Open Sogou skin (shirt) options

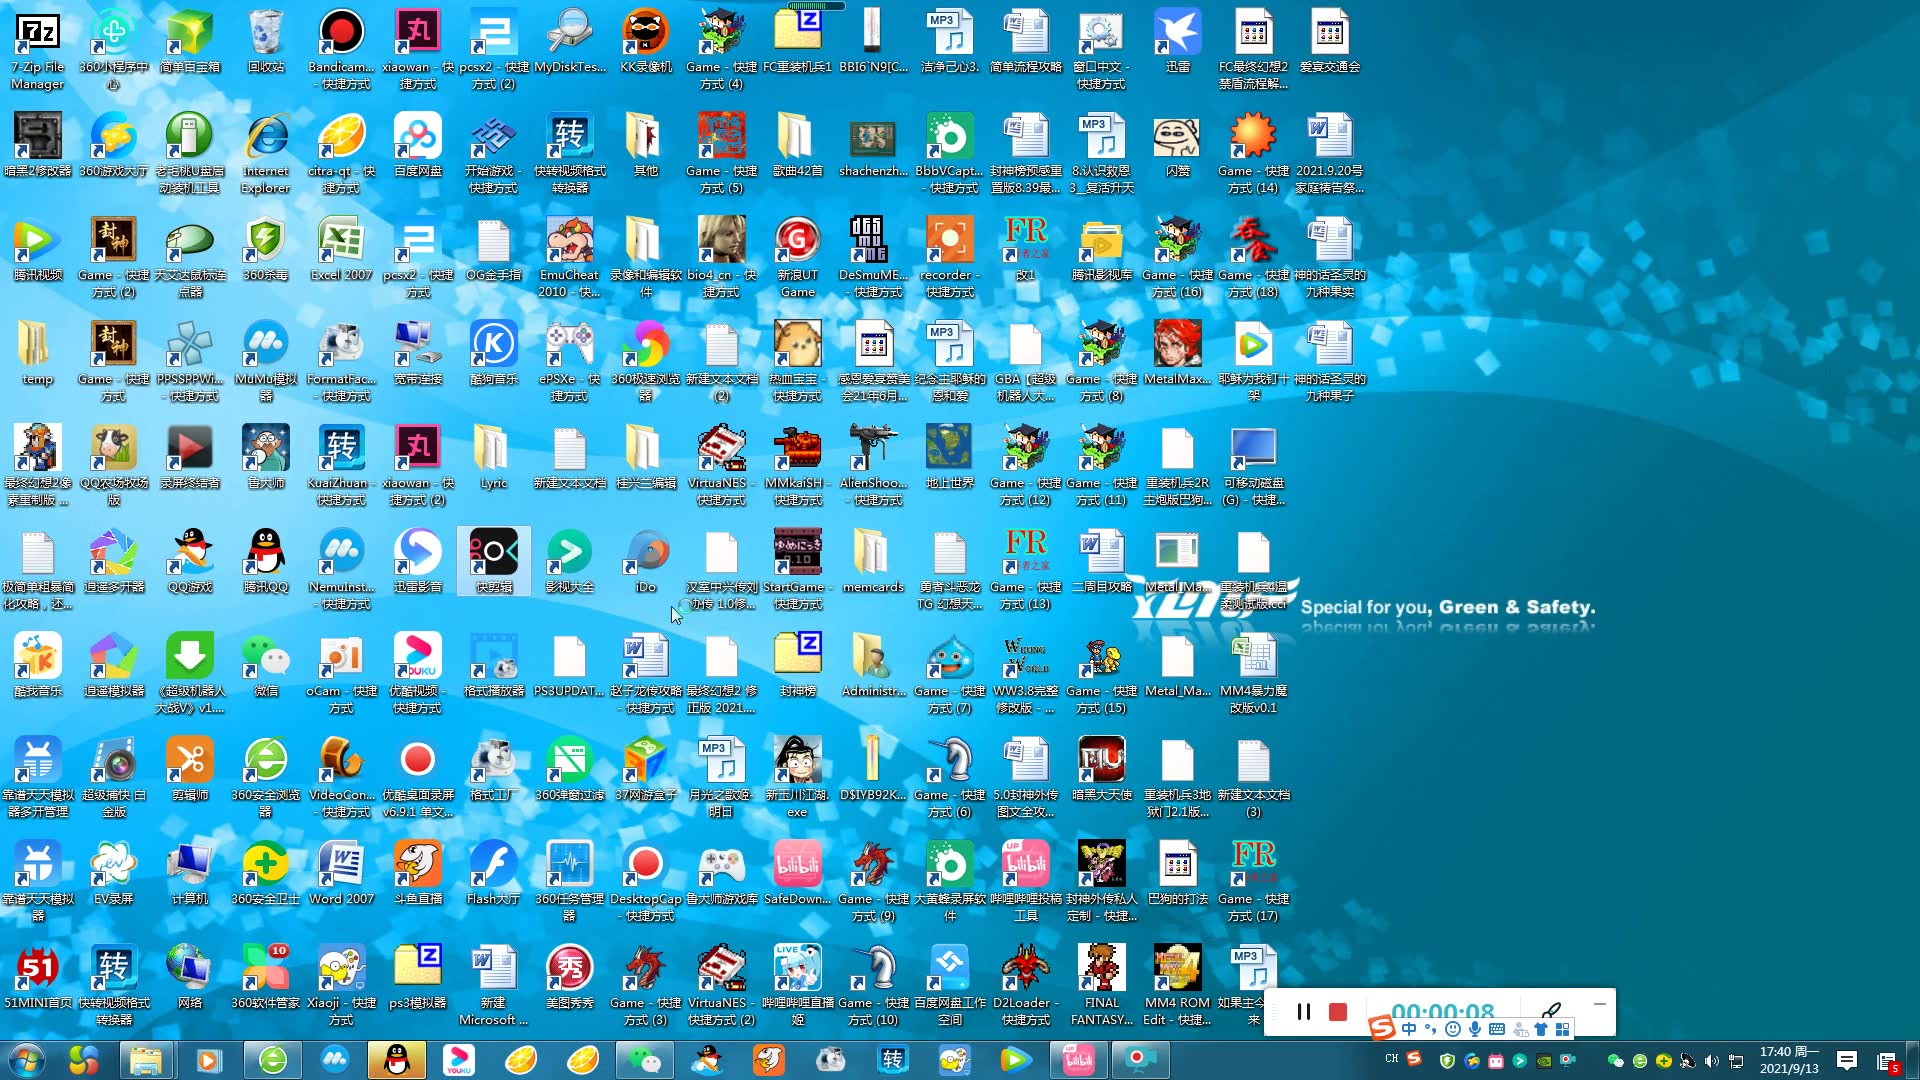[1541, 1029]
